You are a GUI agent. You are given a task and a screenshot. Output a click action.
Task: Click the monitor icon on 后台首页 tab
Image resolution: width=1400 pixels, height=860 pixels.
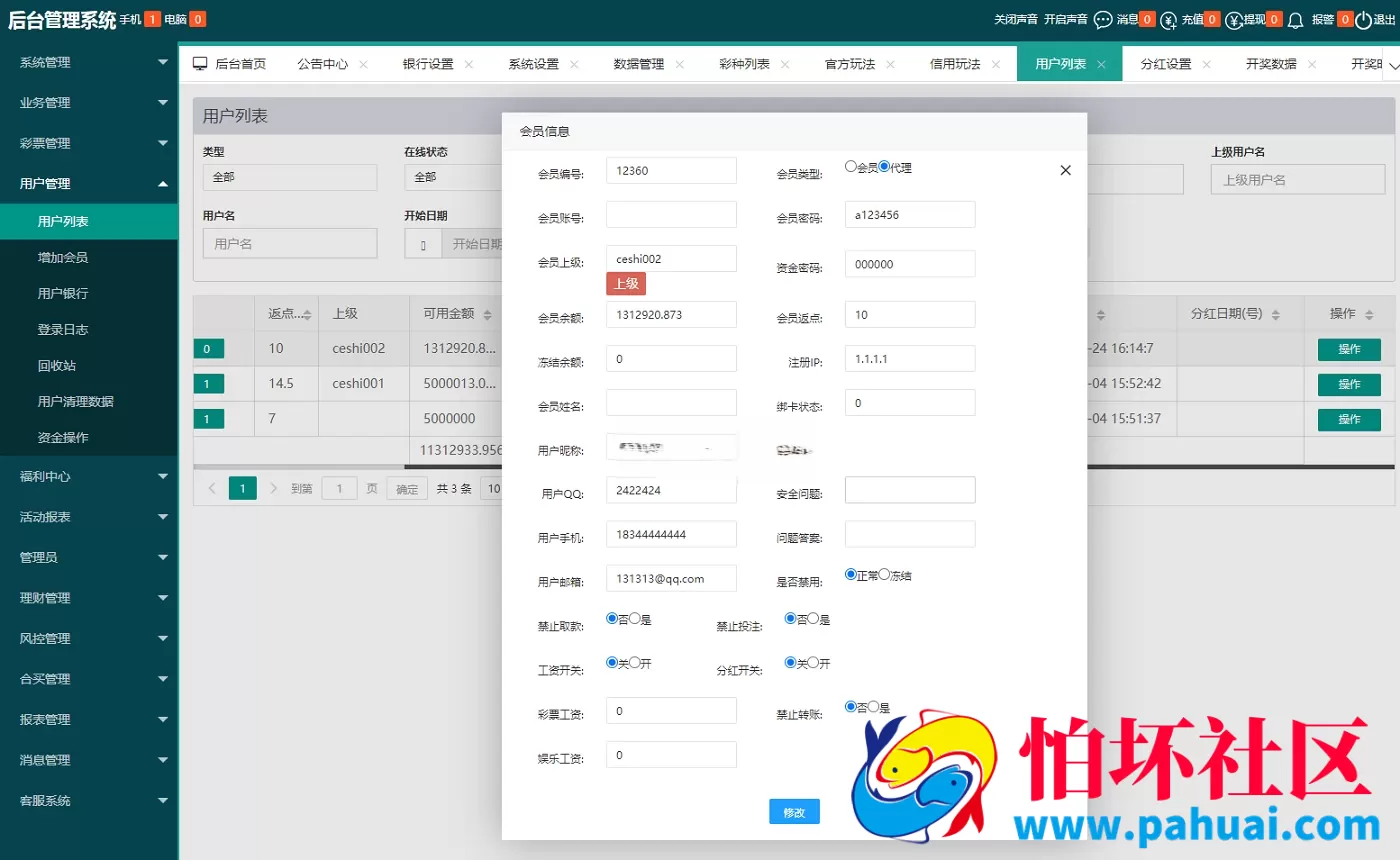tap(200, 63)
